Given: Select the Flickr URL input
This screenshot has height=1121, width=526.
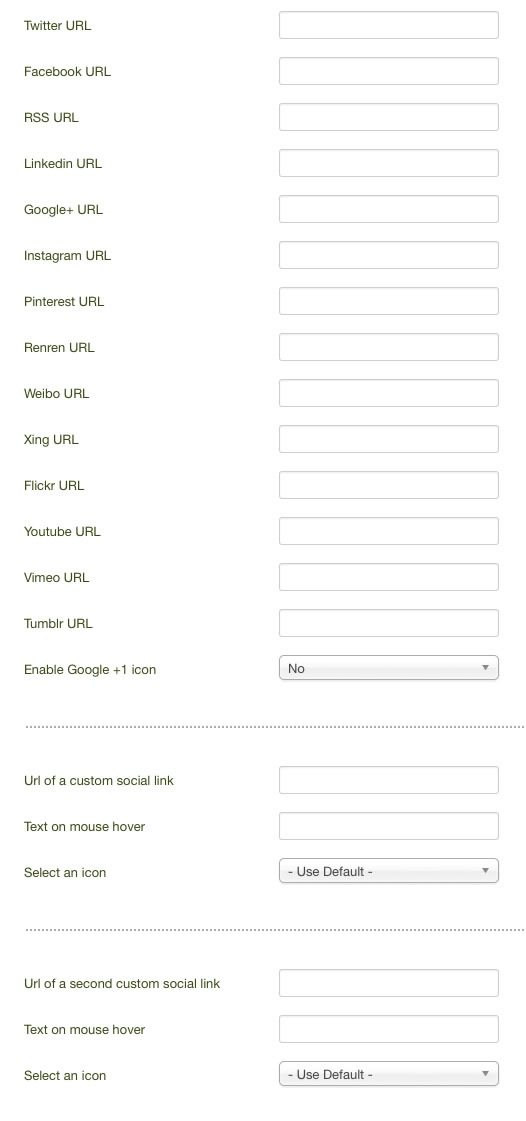Looking at the screenshot, I should [388, 485].
